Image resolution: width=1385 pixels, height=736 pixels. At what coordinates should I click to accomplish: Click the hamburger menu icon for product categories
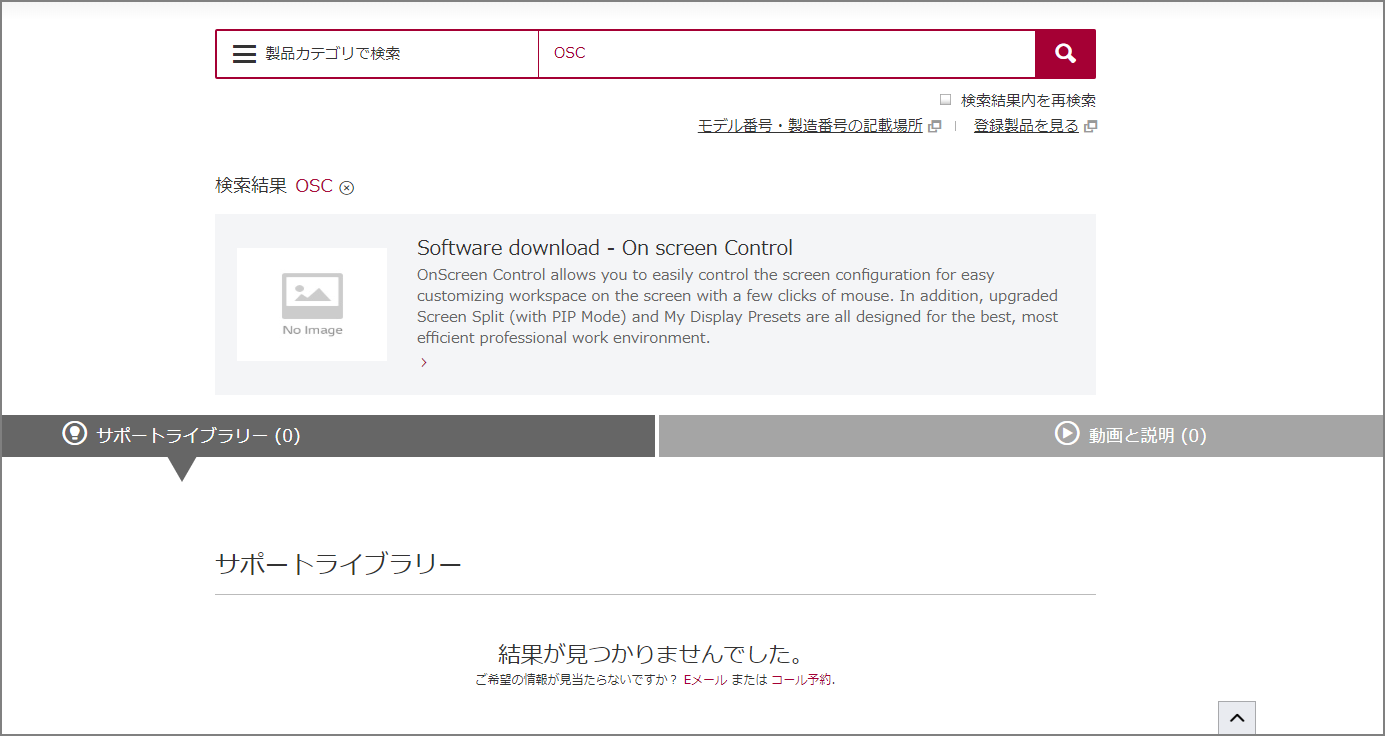[x=245, y=54]
